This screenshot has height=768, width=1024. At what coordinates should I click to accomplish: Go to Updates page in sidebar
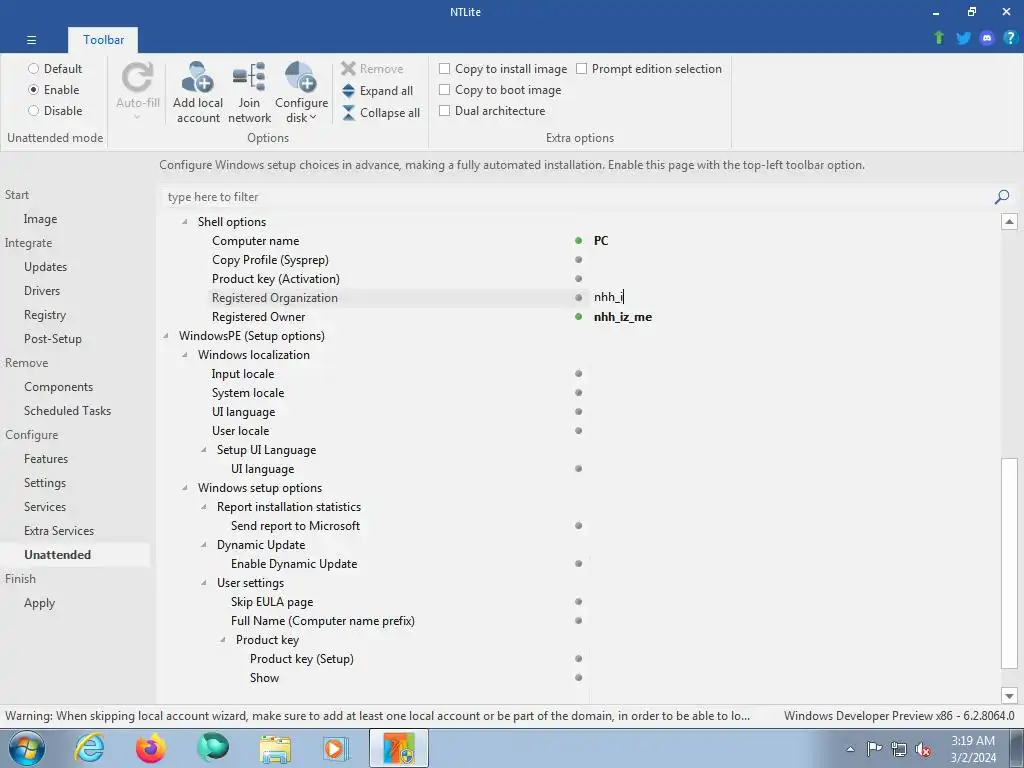(x=45, y=266)
